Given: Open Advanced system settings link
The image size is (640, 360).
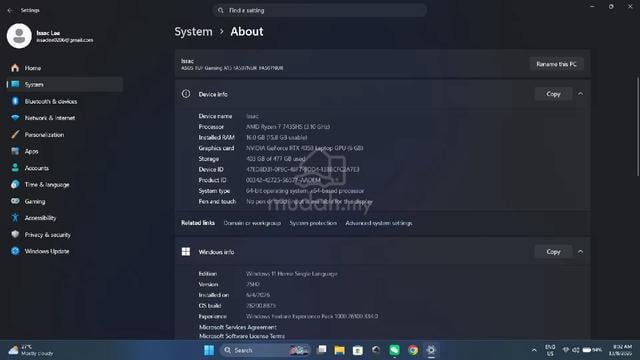Looking at the screenshot, I should pyautogui.click(x=379, y=223).
